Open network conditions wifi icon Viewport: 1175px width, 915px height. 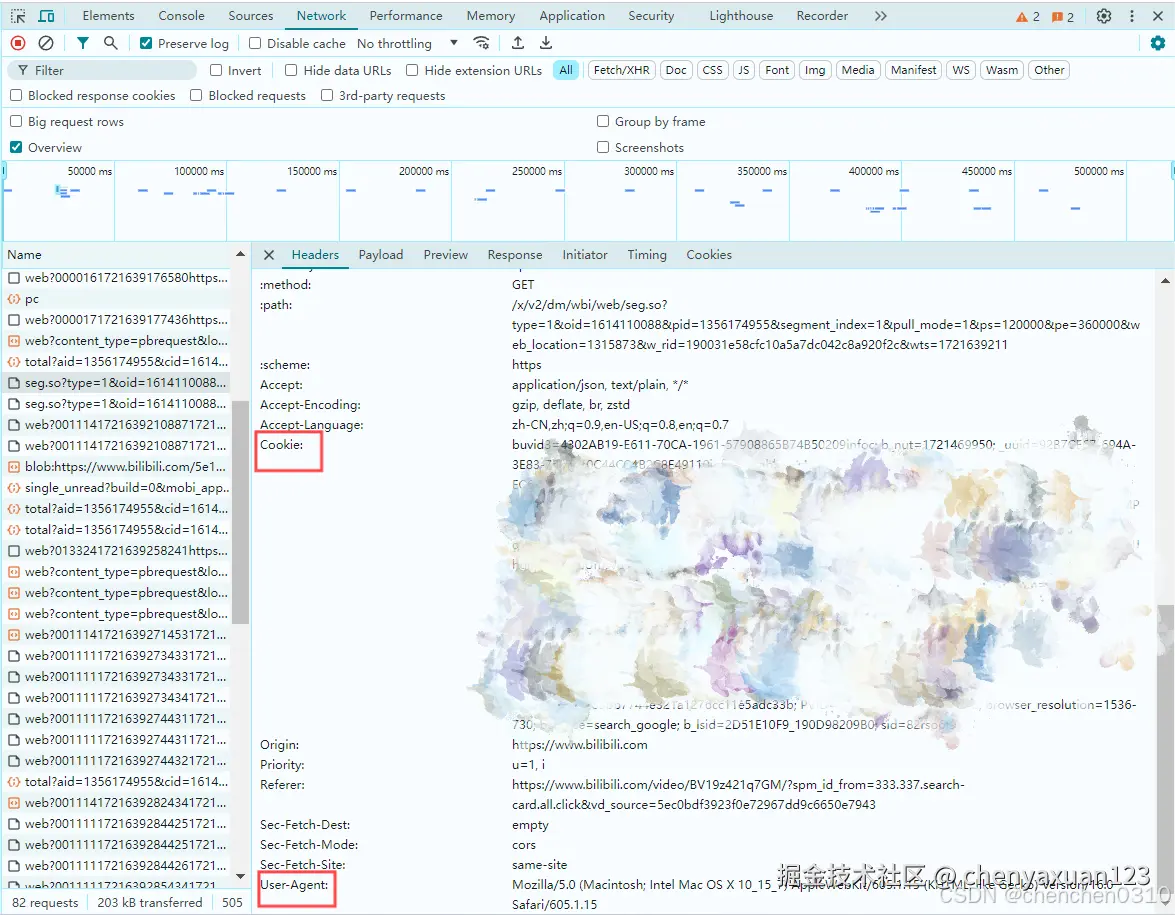482,43
